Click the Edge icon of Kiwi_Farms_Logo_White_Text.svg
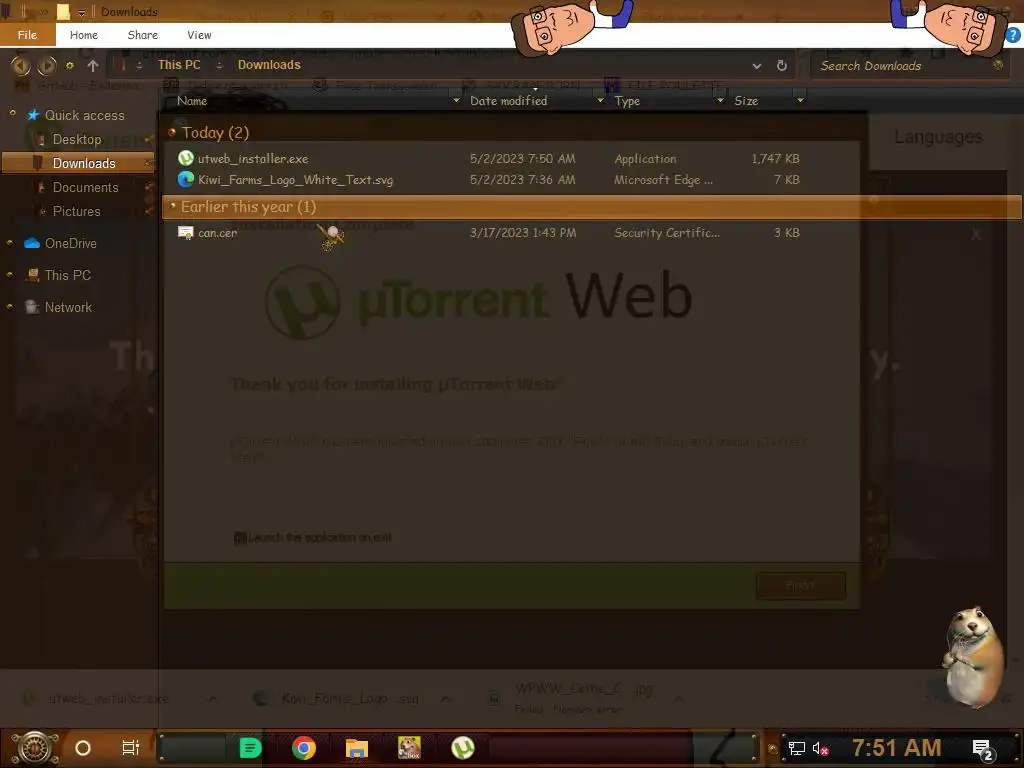This screenshot has width=1024, height=768. 185,179
